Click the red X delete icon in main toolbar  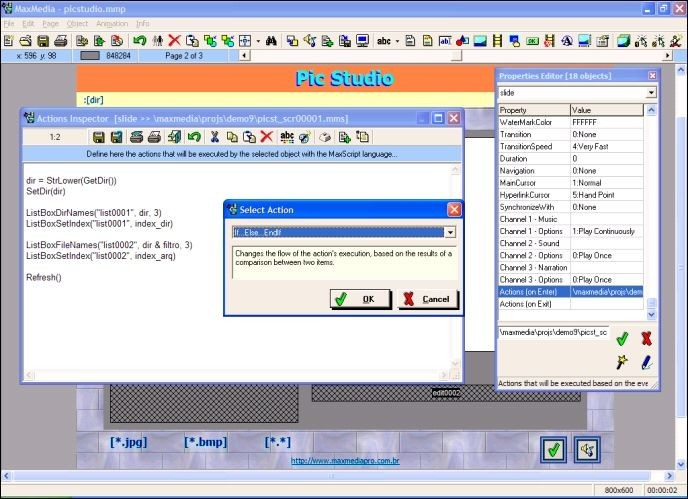(174, 41)
